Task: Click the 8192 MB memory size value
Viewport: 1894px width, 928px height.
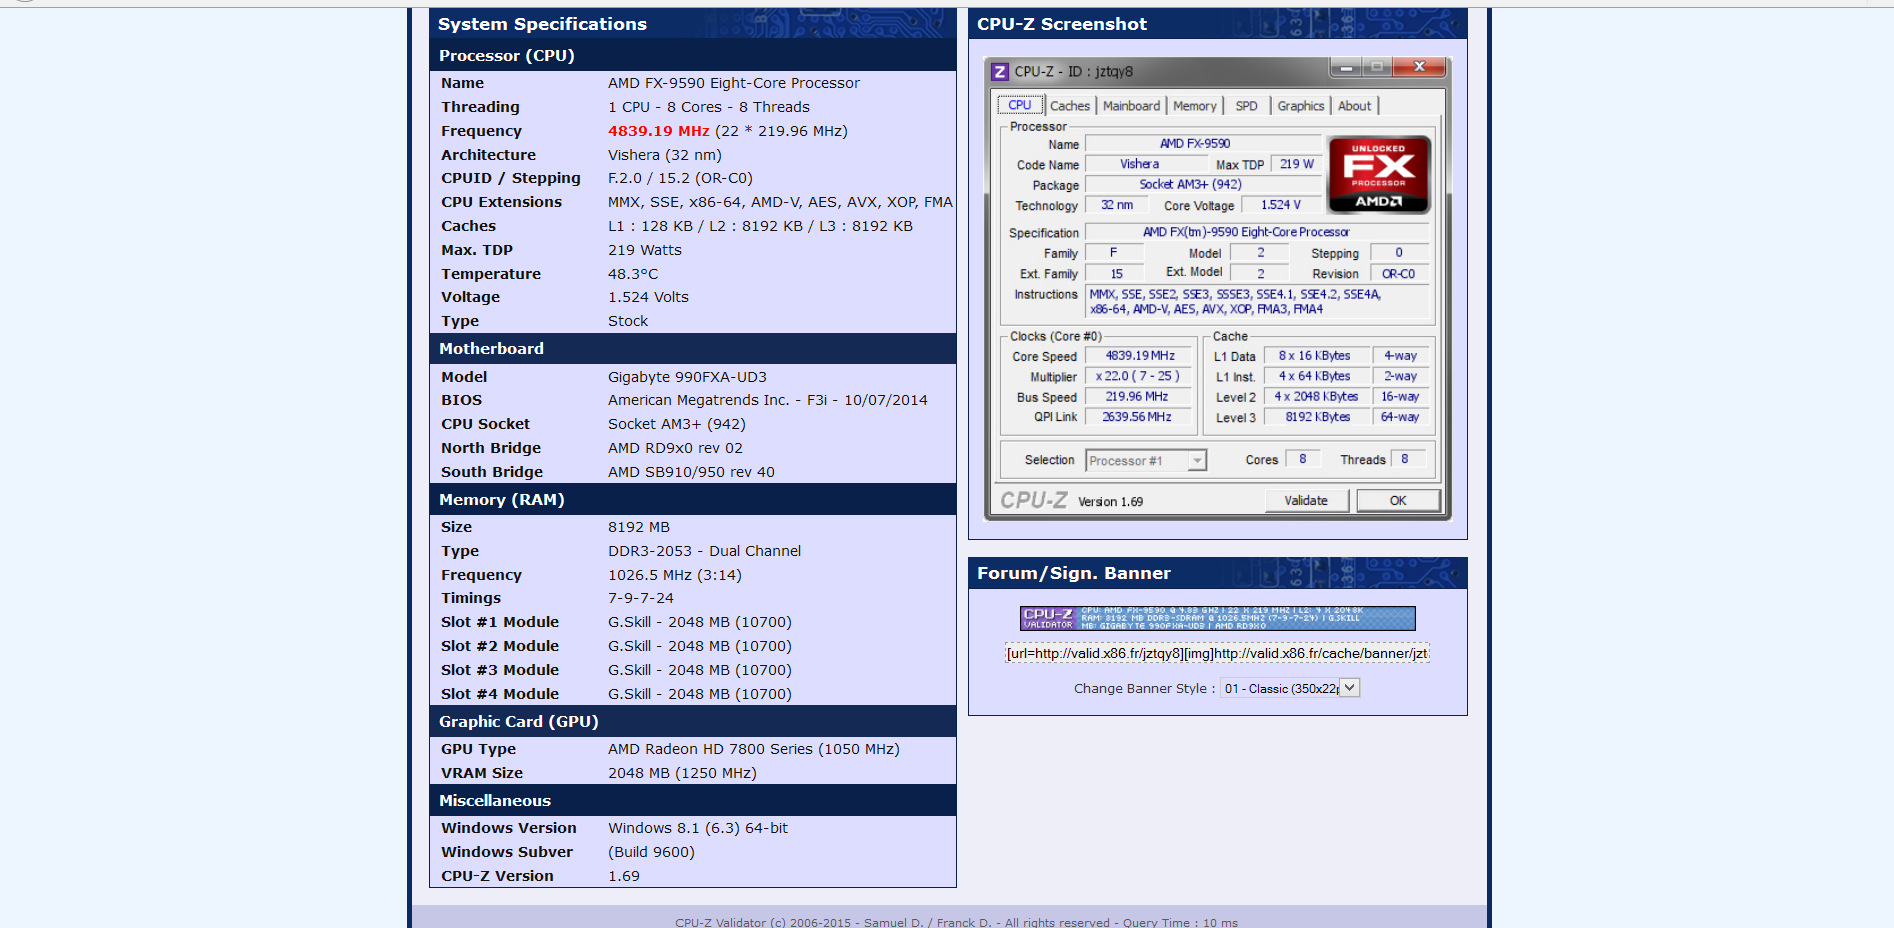Action: tap(639, 527)
